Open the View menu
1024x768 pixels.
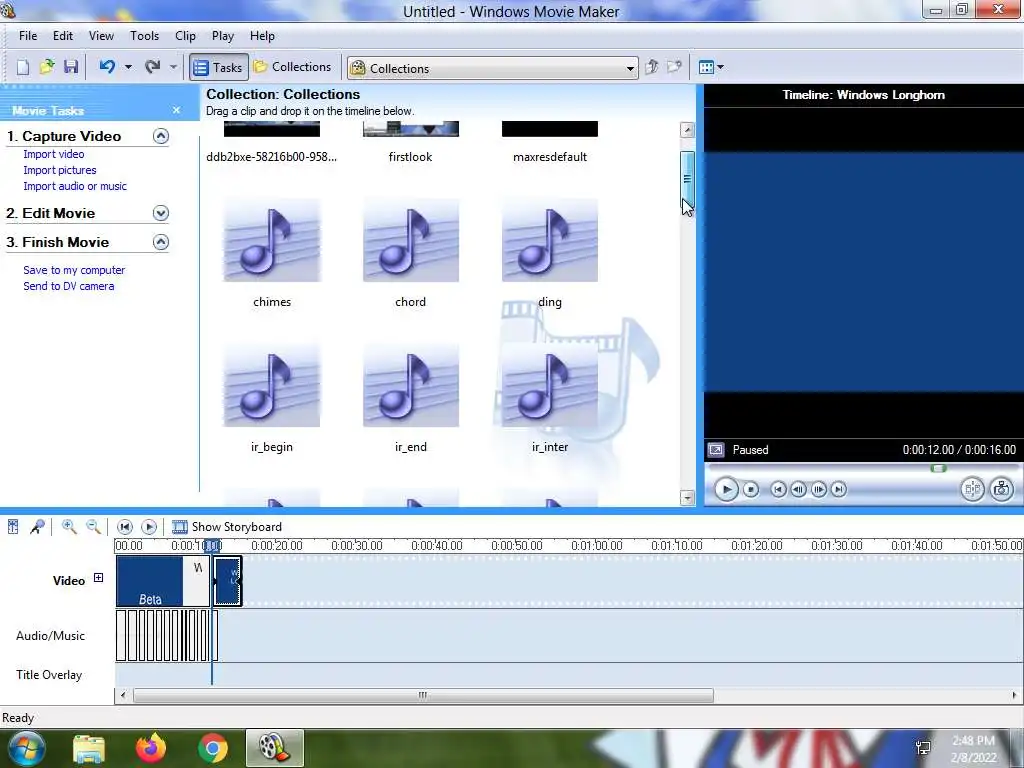101,36
